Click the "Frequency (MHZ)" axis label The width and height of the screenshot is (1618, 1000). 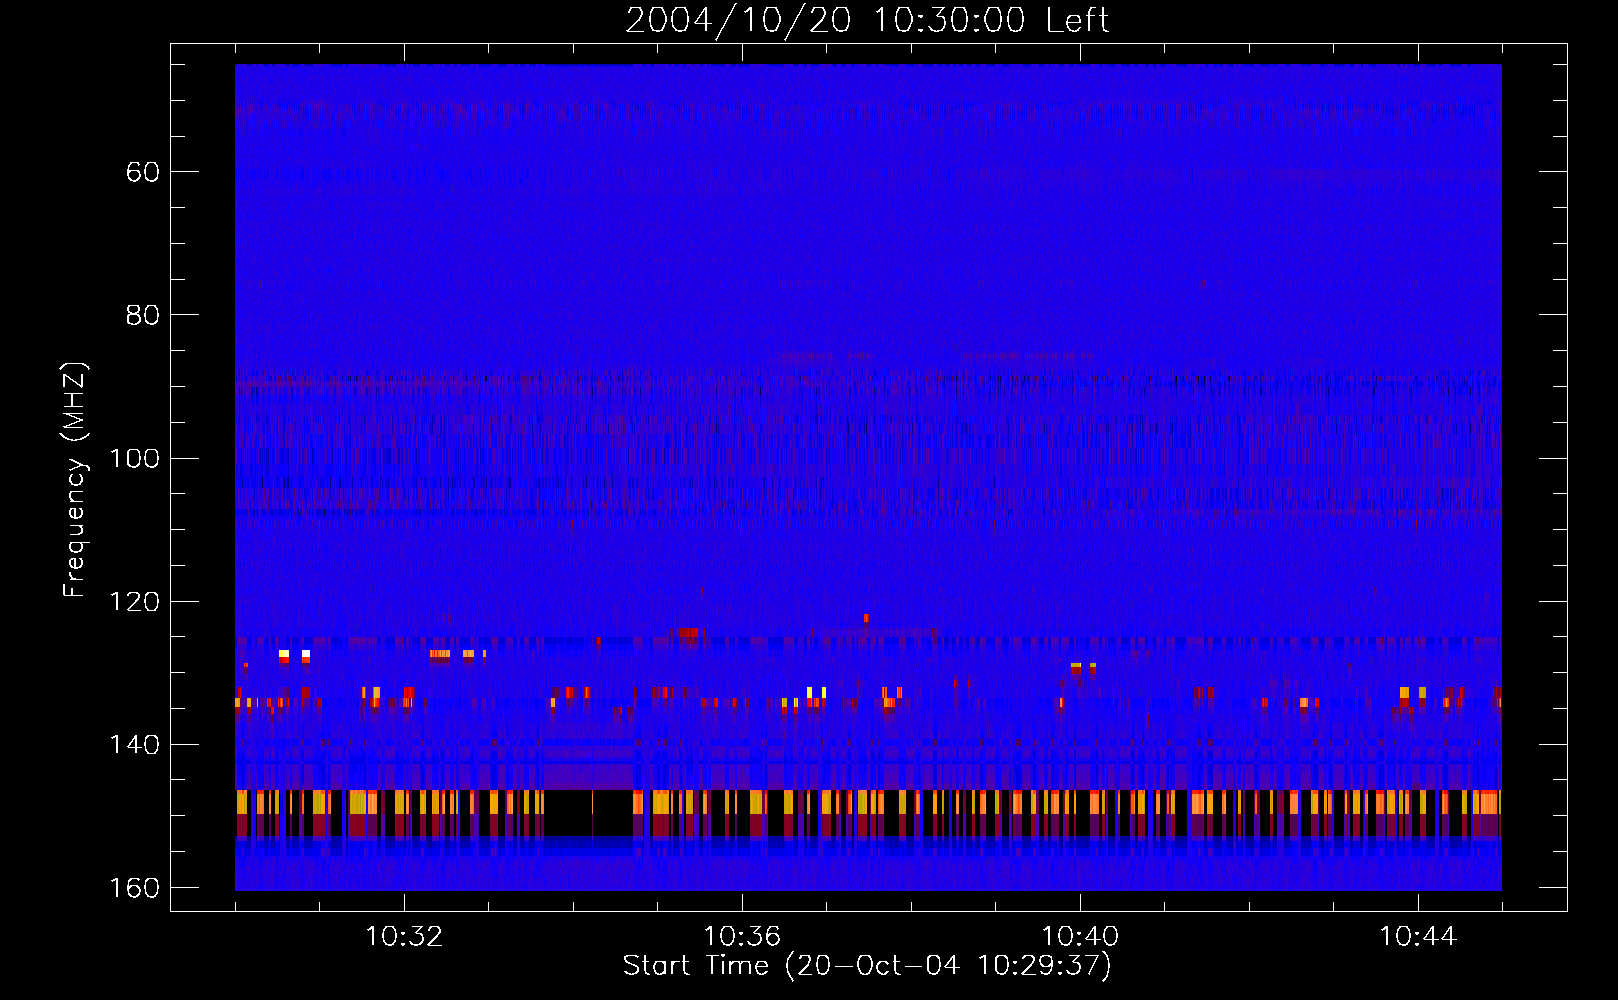click(75, 480)
